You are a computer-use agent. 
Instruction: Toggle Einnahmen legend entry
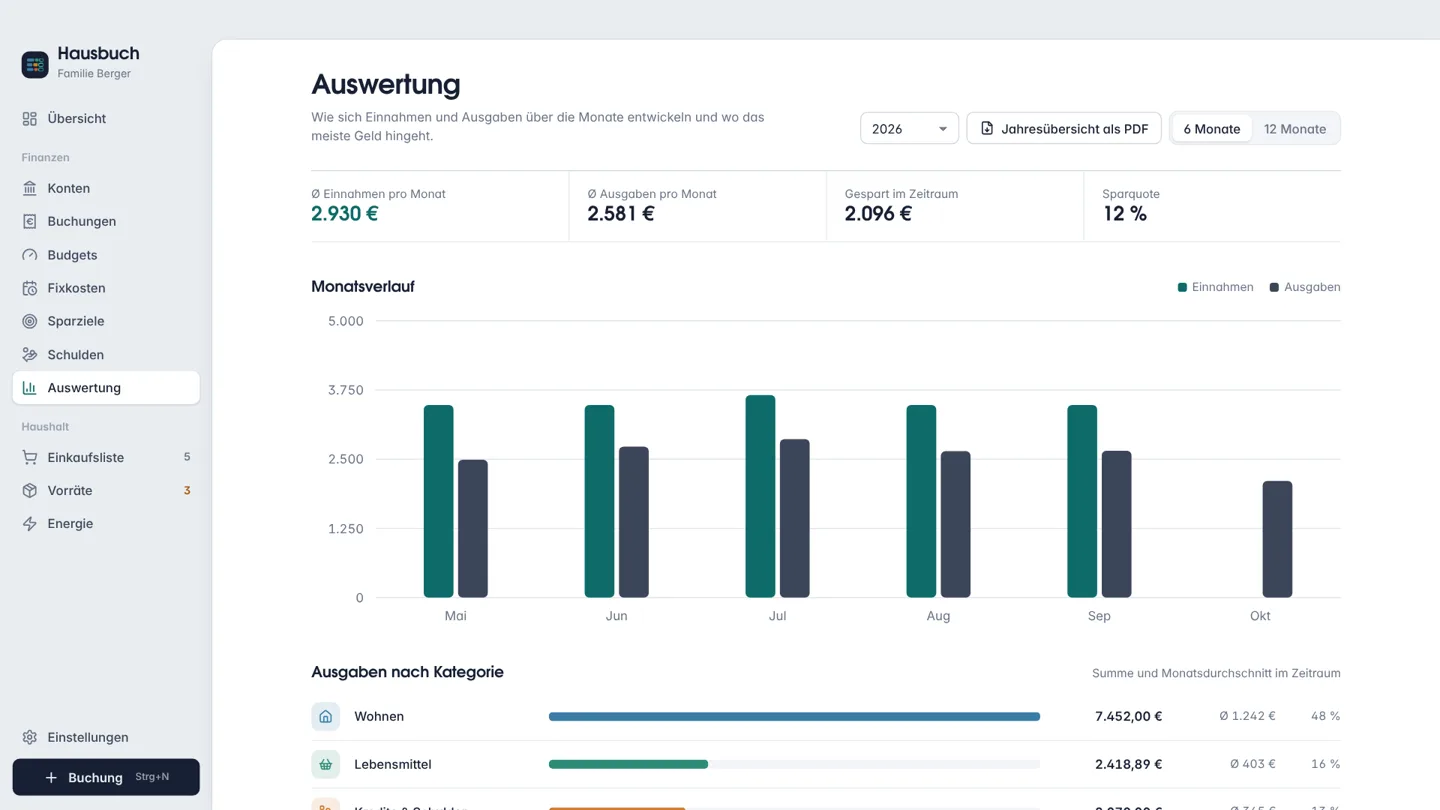pos(1215,287)
